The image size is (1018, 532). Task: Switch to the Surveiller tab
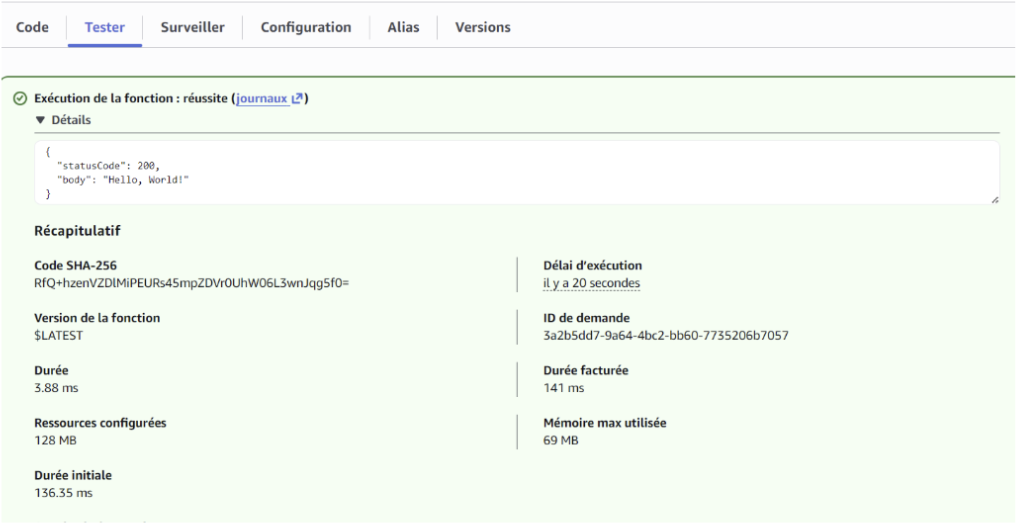click(x=193, y=27)
